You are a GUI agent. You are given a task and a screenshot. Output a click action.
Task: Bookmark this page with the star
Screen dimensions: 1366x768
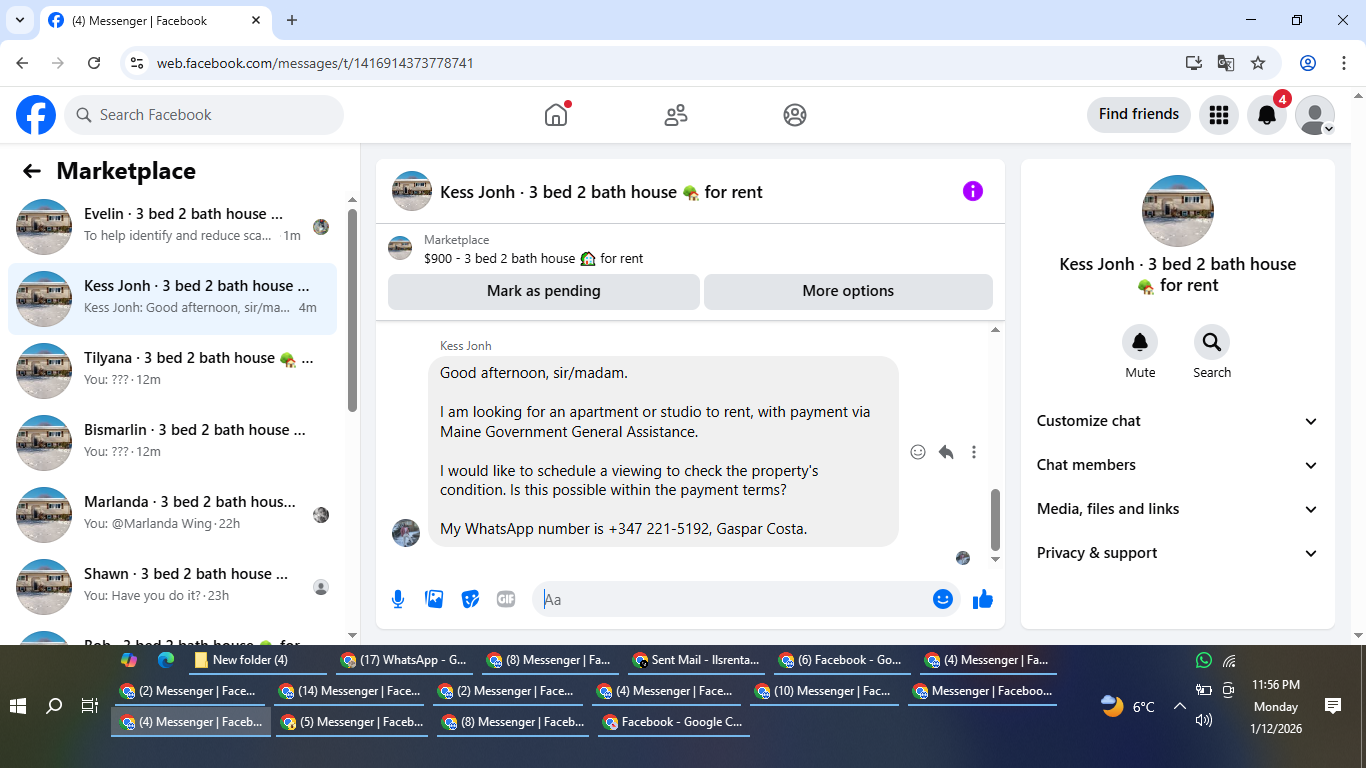click(x=1258, y=63)
